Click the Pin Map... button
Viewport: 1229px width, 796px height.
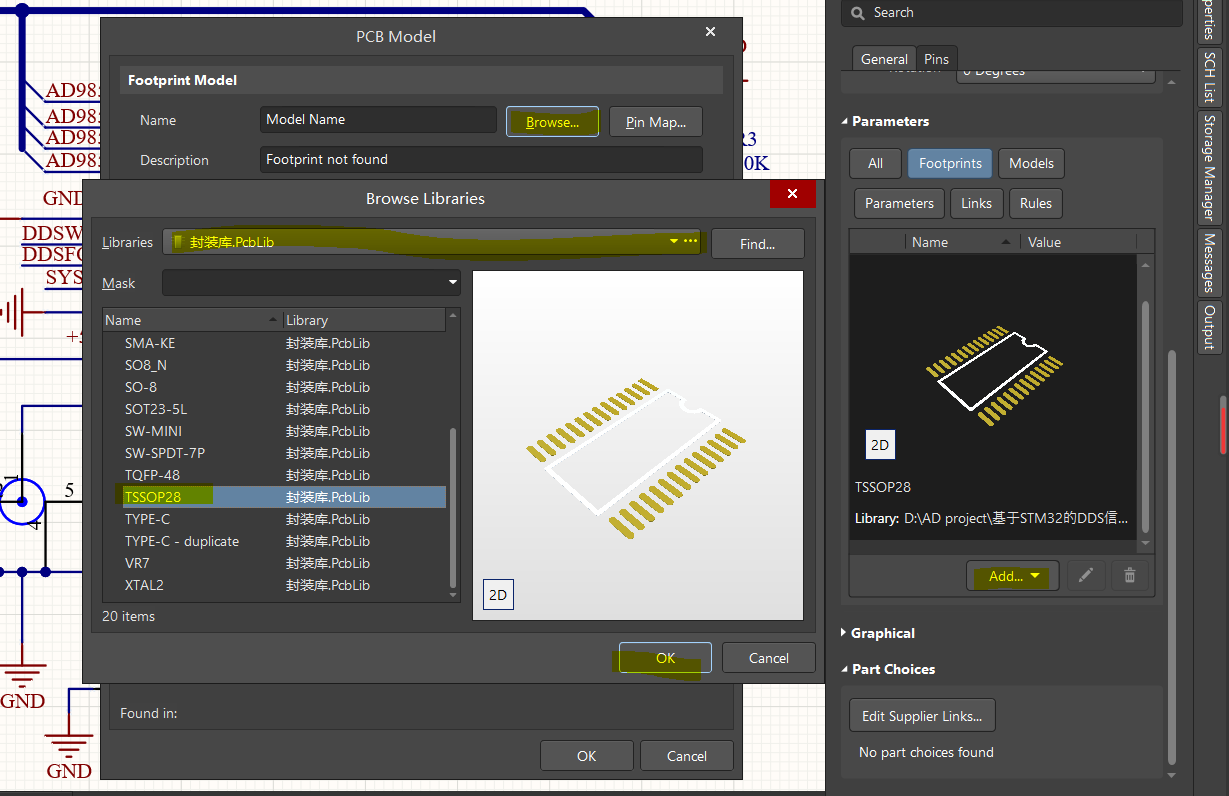coord(656,121)
